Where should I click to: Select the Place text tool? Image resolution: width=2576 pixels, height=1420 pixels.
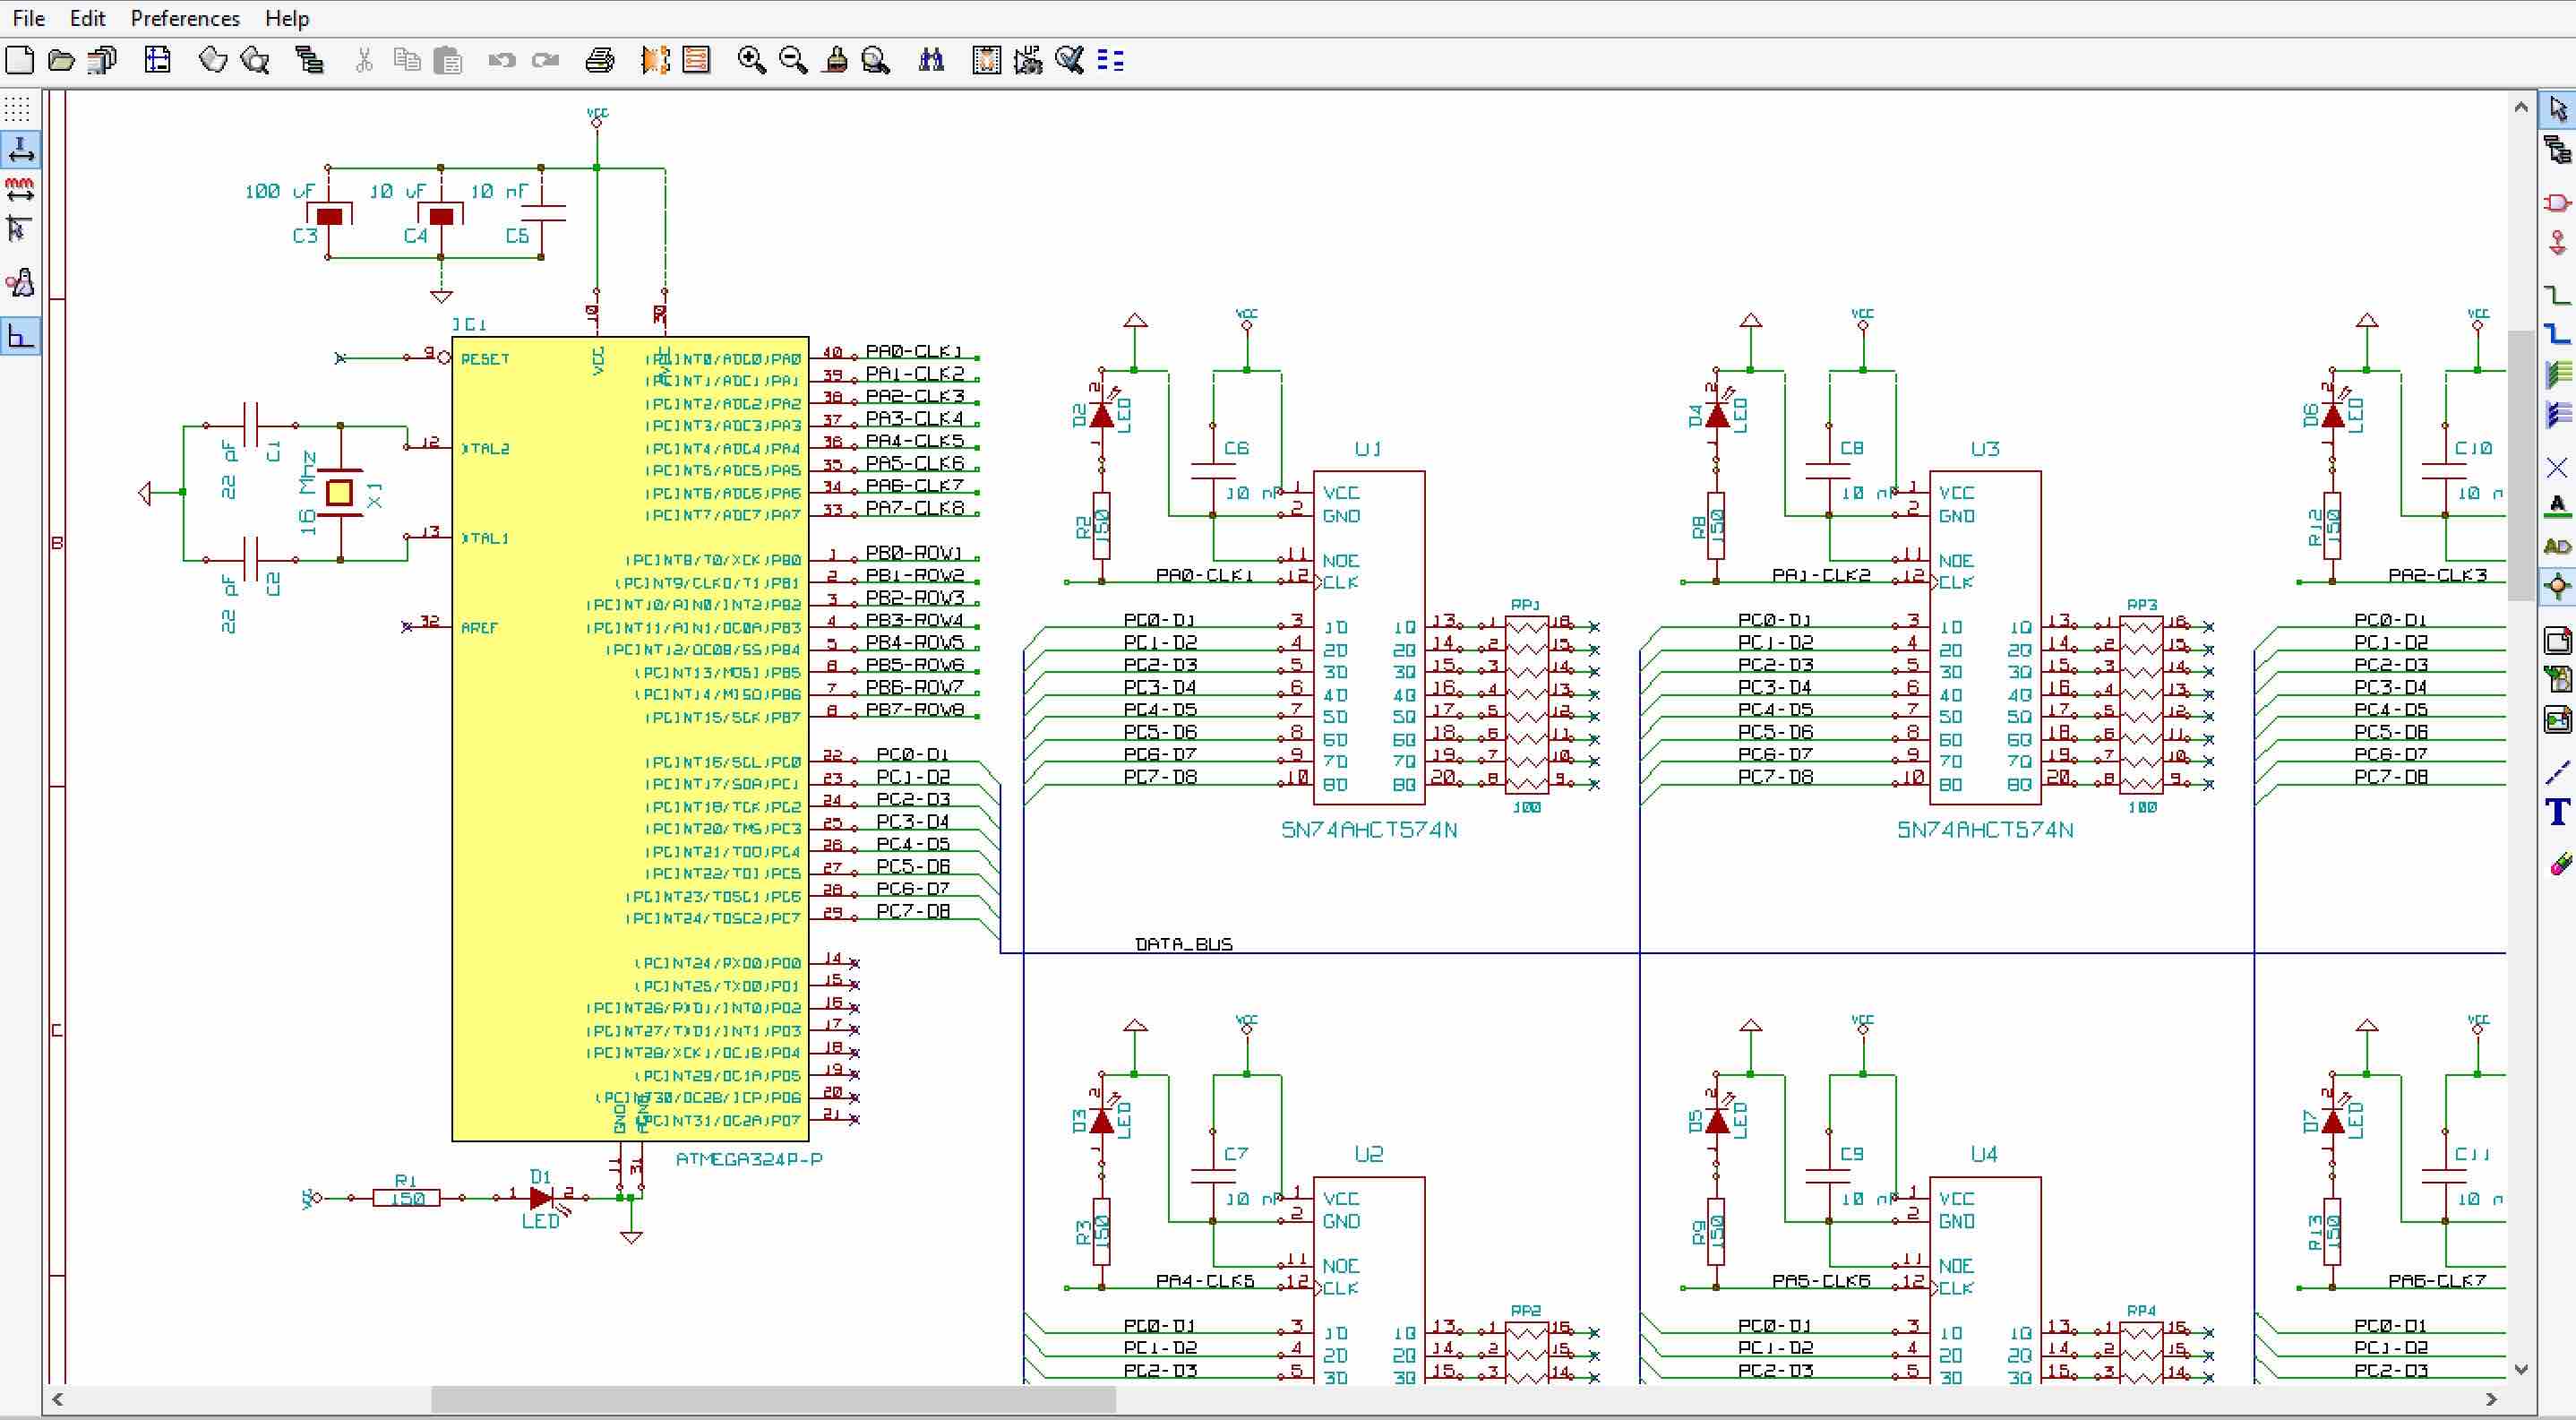point(2558,812)
